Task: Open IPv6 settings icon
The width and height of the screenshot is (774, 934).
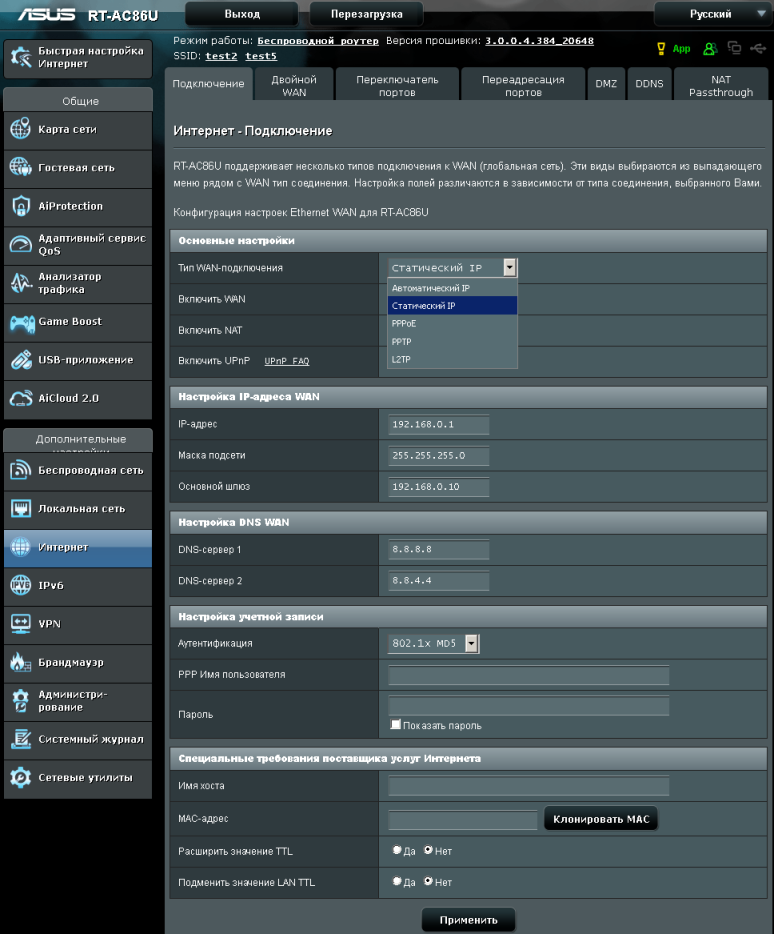Action: (x=20, y=586)
